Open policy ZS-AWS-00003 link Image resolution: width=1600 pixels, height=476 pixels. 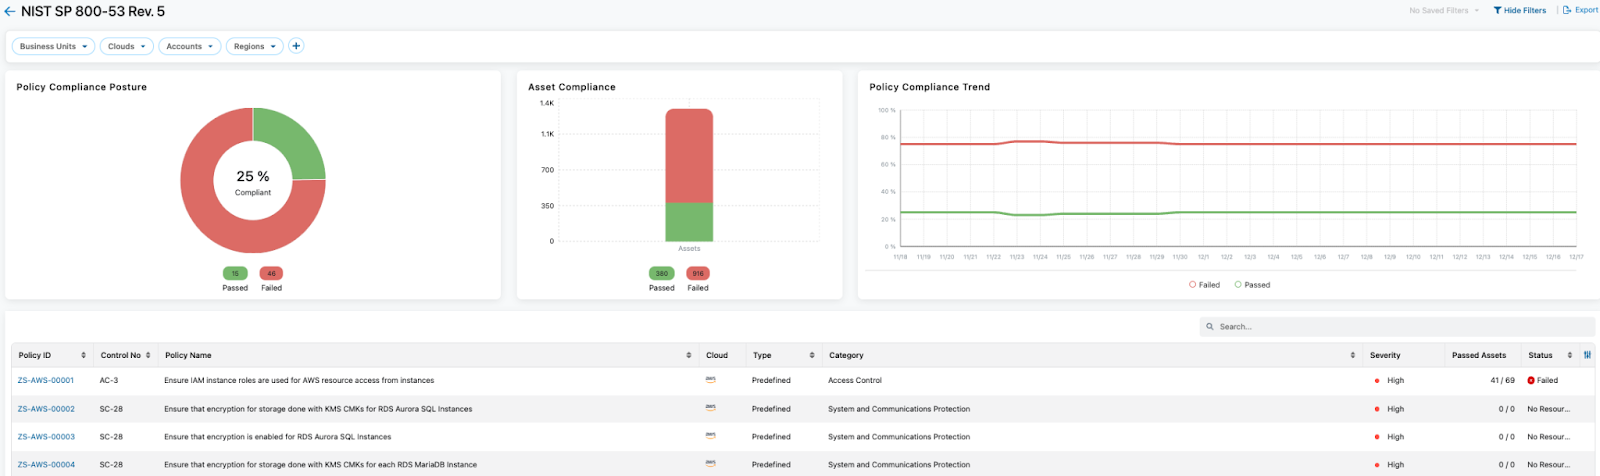coord(46,437)
